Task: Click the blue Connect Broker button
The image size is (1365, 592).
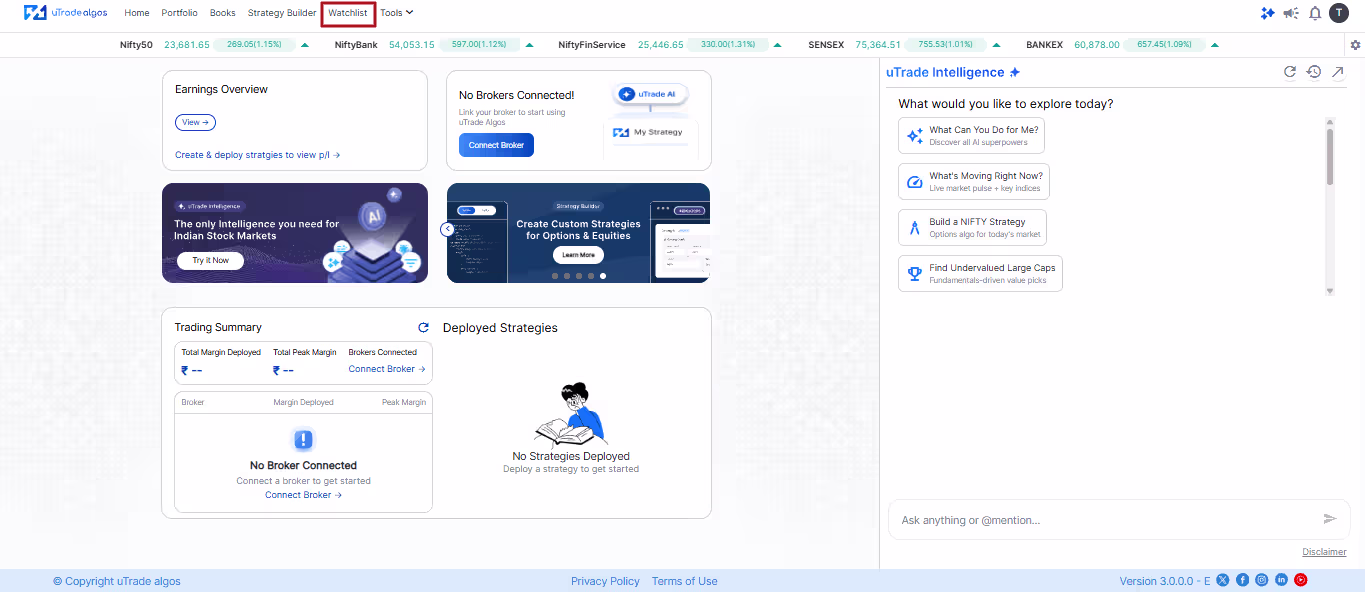Action: (x=497, y=145)
